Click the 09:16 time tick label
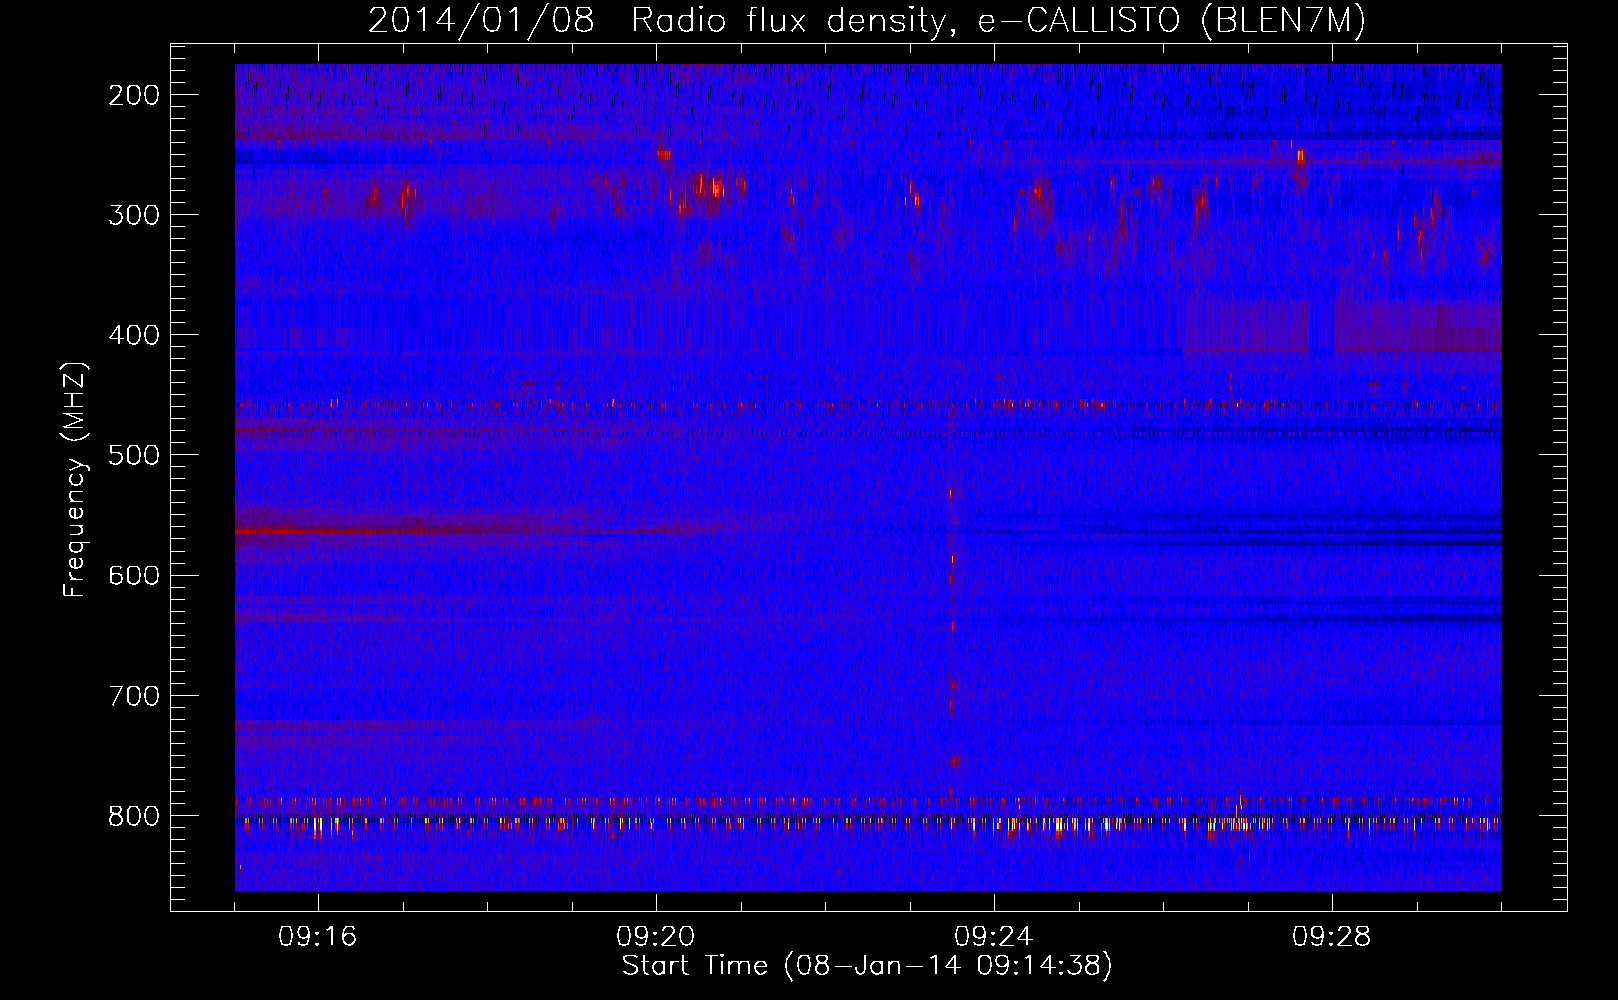Viewport: 1618px width, 1000px height. click(318, 937)
